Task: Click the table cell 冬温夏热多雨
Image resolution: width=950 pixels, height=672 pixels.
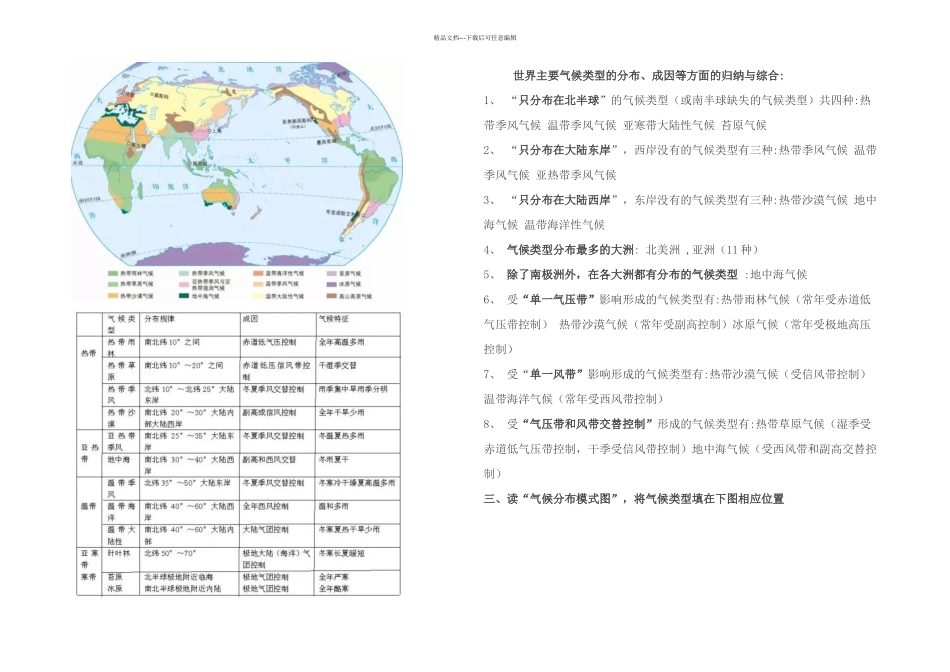Action: pyautogui.click(x=342, y=436)
